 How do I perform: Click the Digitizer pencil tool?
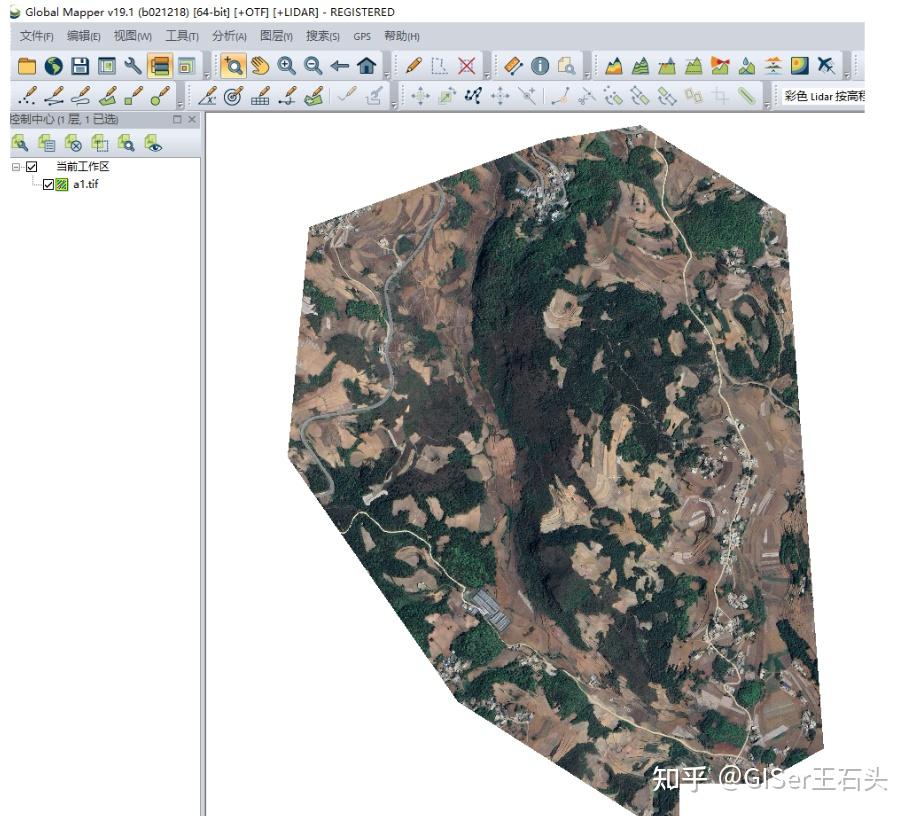tap(414, 65)
